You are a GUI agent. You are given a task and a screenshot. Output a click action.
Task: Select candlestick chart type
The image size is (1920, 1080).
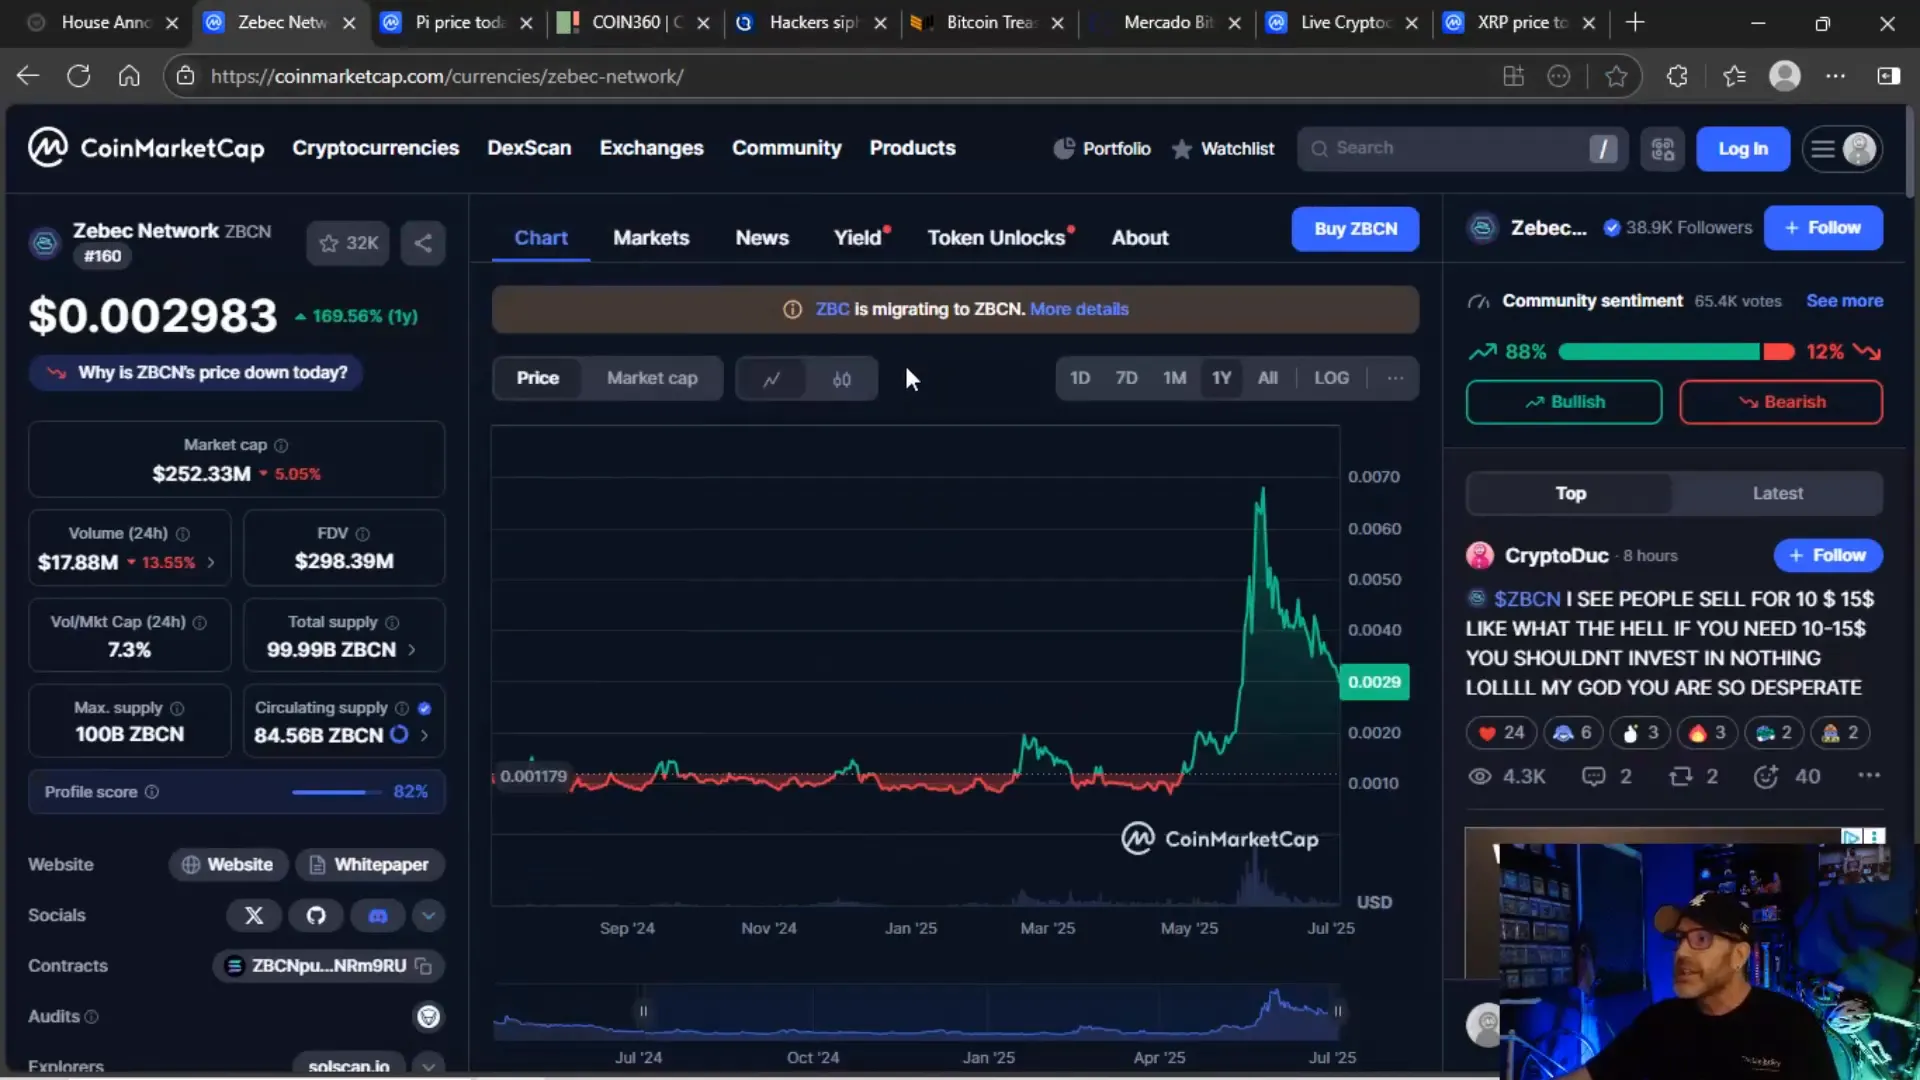click(842, 379)
